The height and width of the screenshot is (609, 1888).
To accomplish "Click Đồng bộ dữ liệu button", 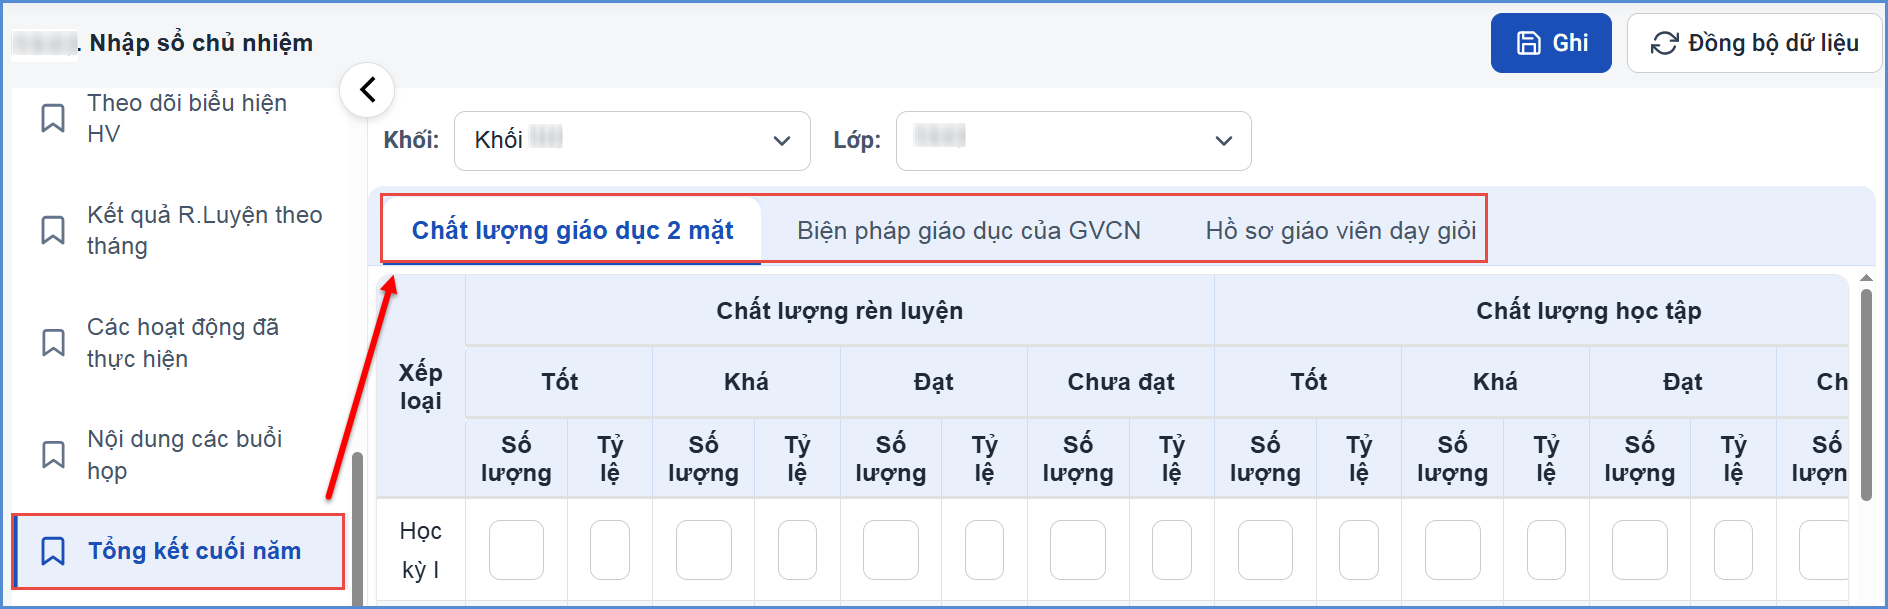I will click(x=1755, y=43).
